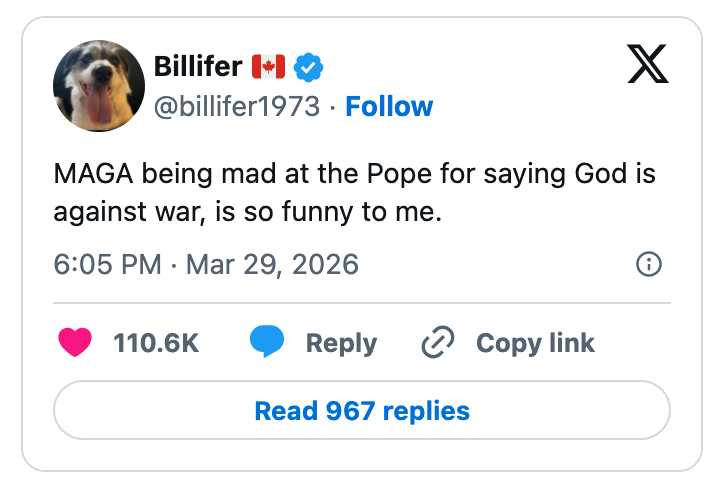
Task: Click the X logo icon
Action: click(647, 66)
